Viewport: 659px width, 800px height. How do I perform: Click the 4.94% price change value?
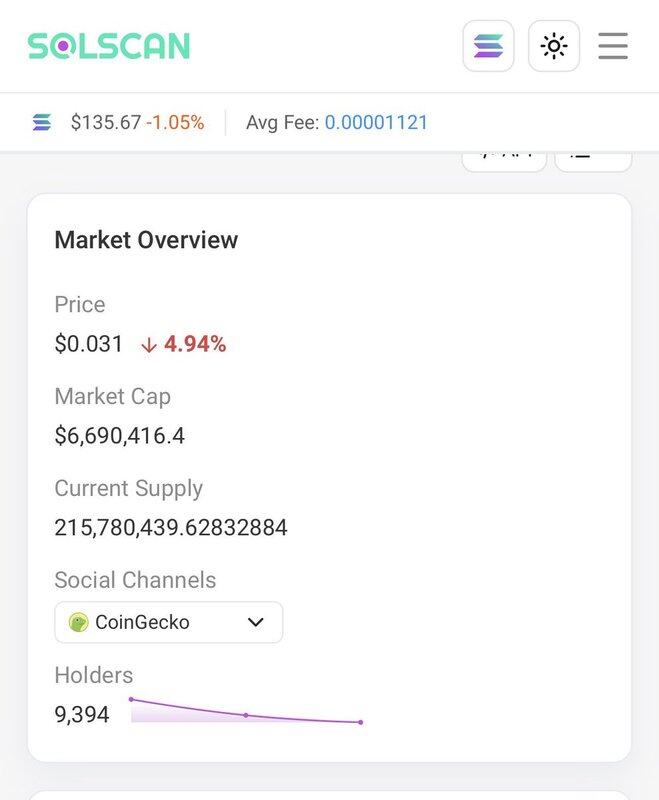pyautogui.click(x=196, y=345)
